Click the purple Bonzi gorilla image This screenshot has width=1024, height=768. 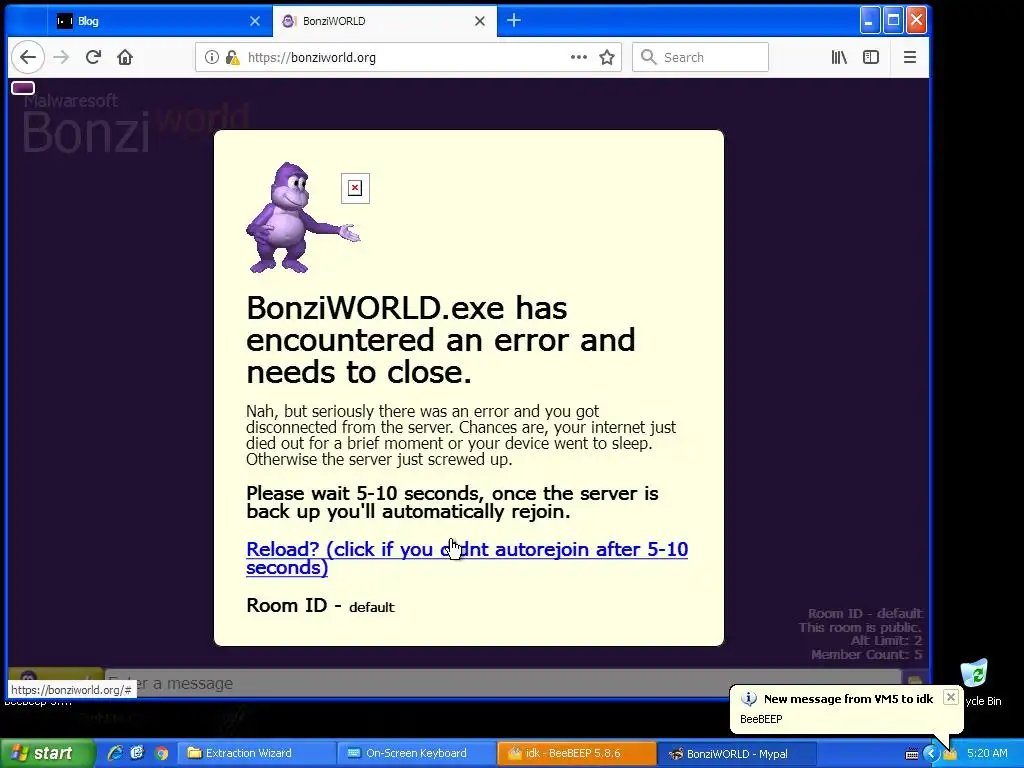(x=302, y=217)
